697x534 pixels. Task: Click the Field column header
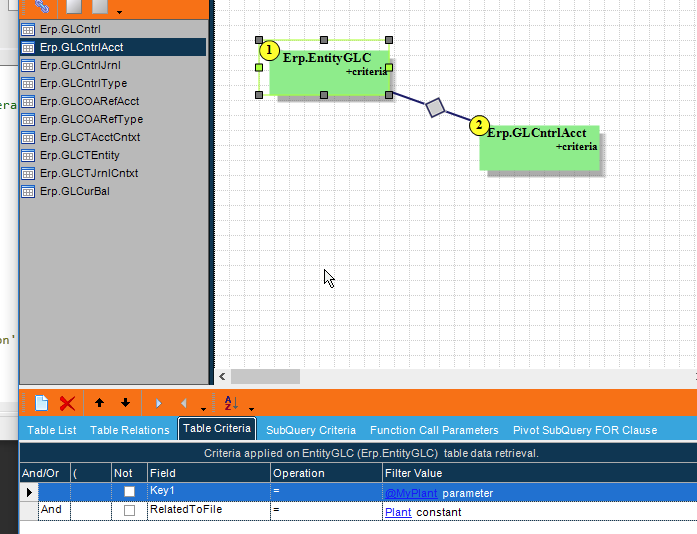[209, 473]
